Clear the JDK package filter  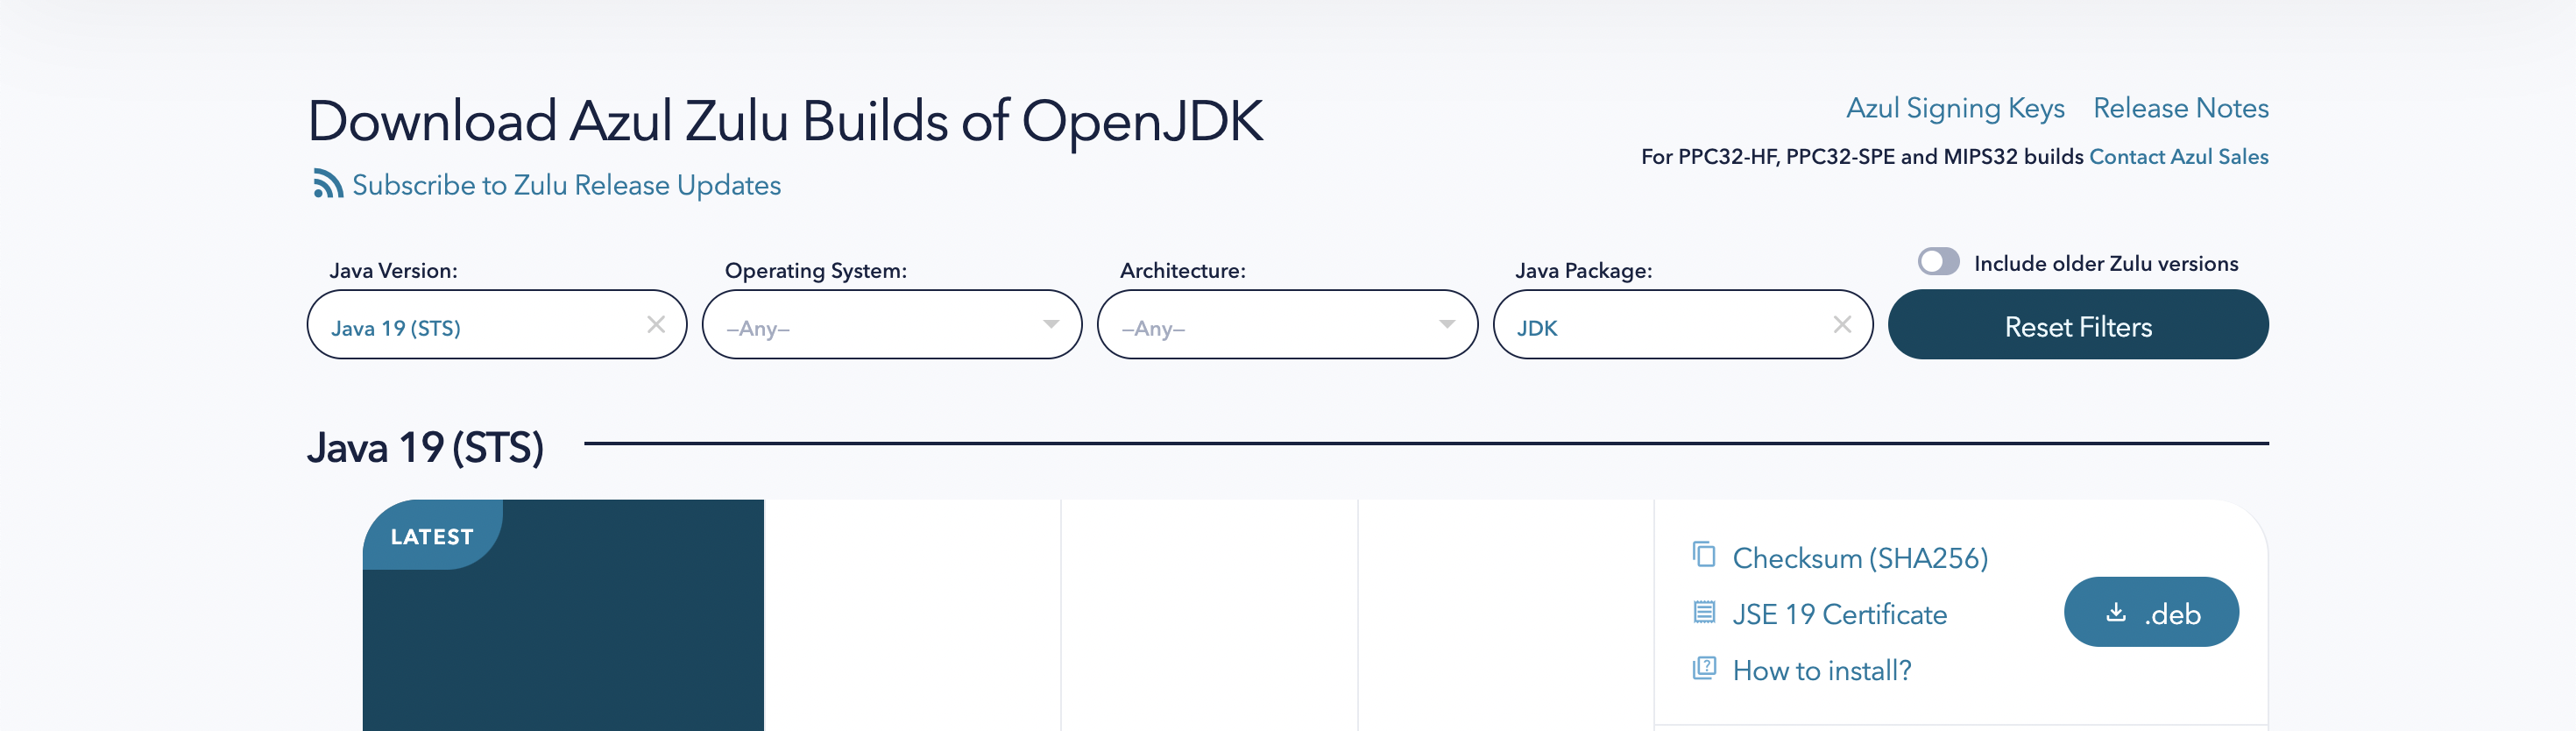tap(1842, 324)
